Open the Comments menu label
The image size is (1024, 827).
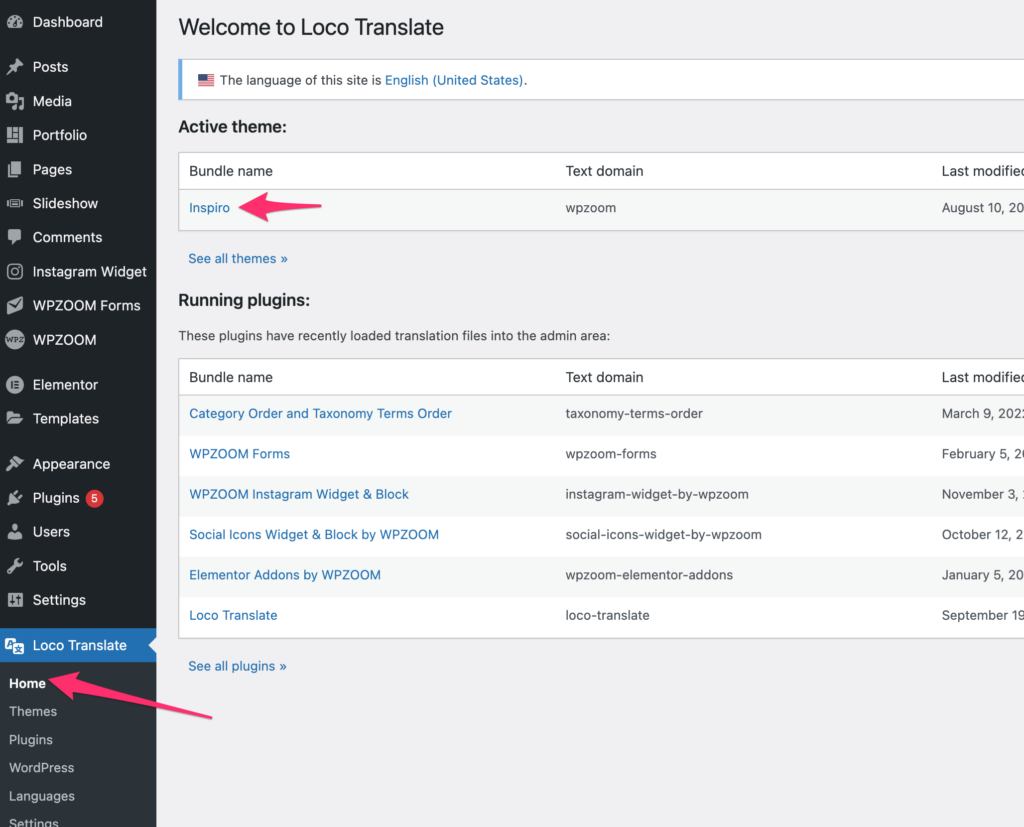[x=67, y=237]
